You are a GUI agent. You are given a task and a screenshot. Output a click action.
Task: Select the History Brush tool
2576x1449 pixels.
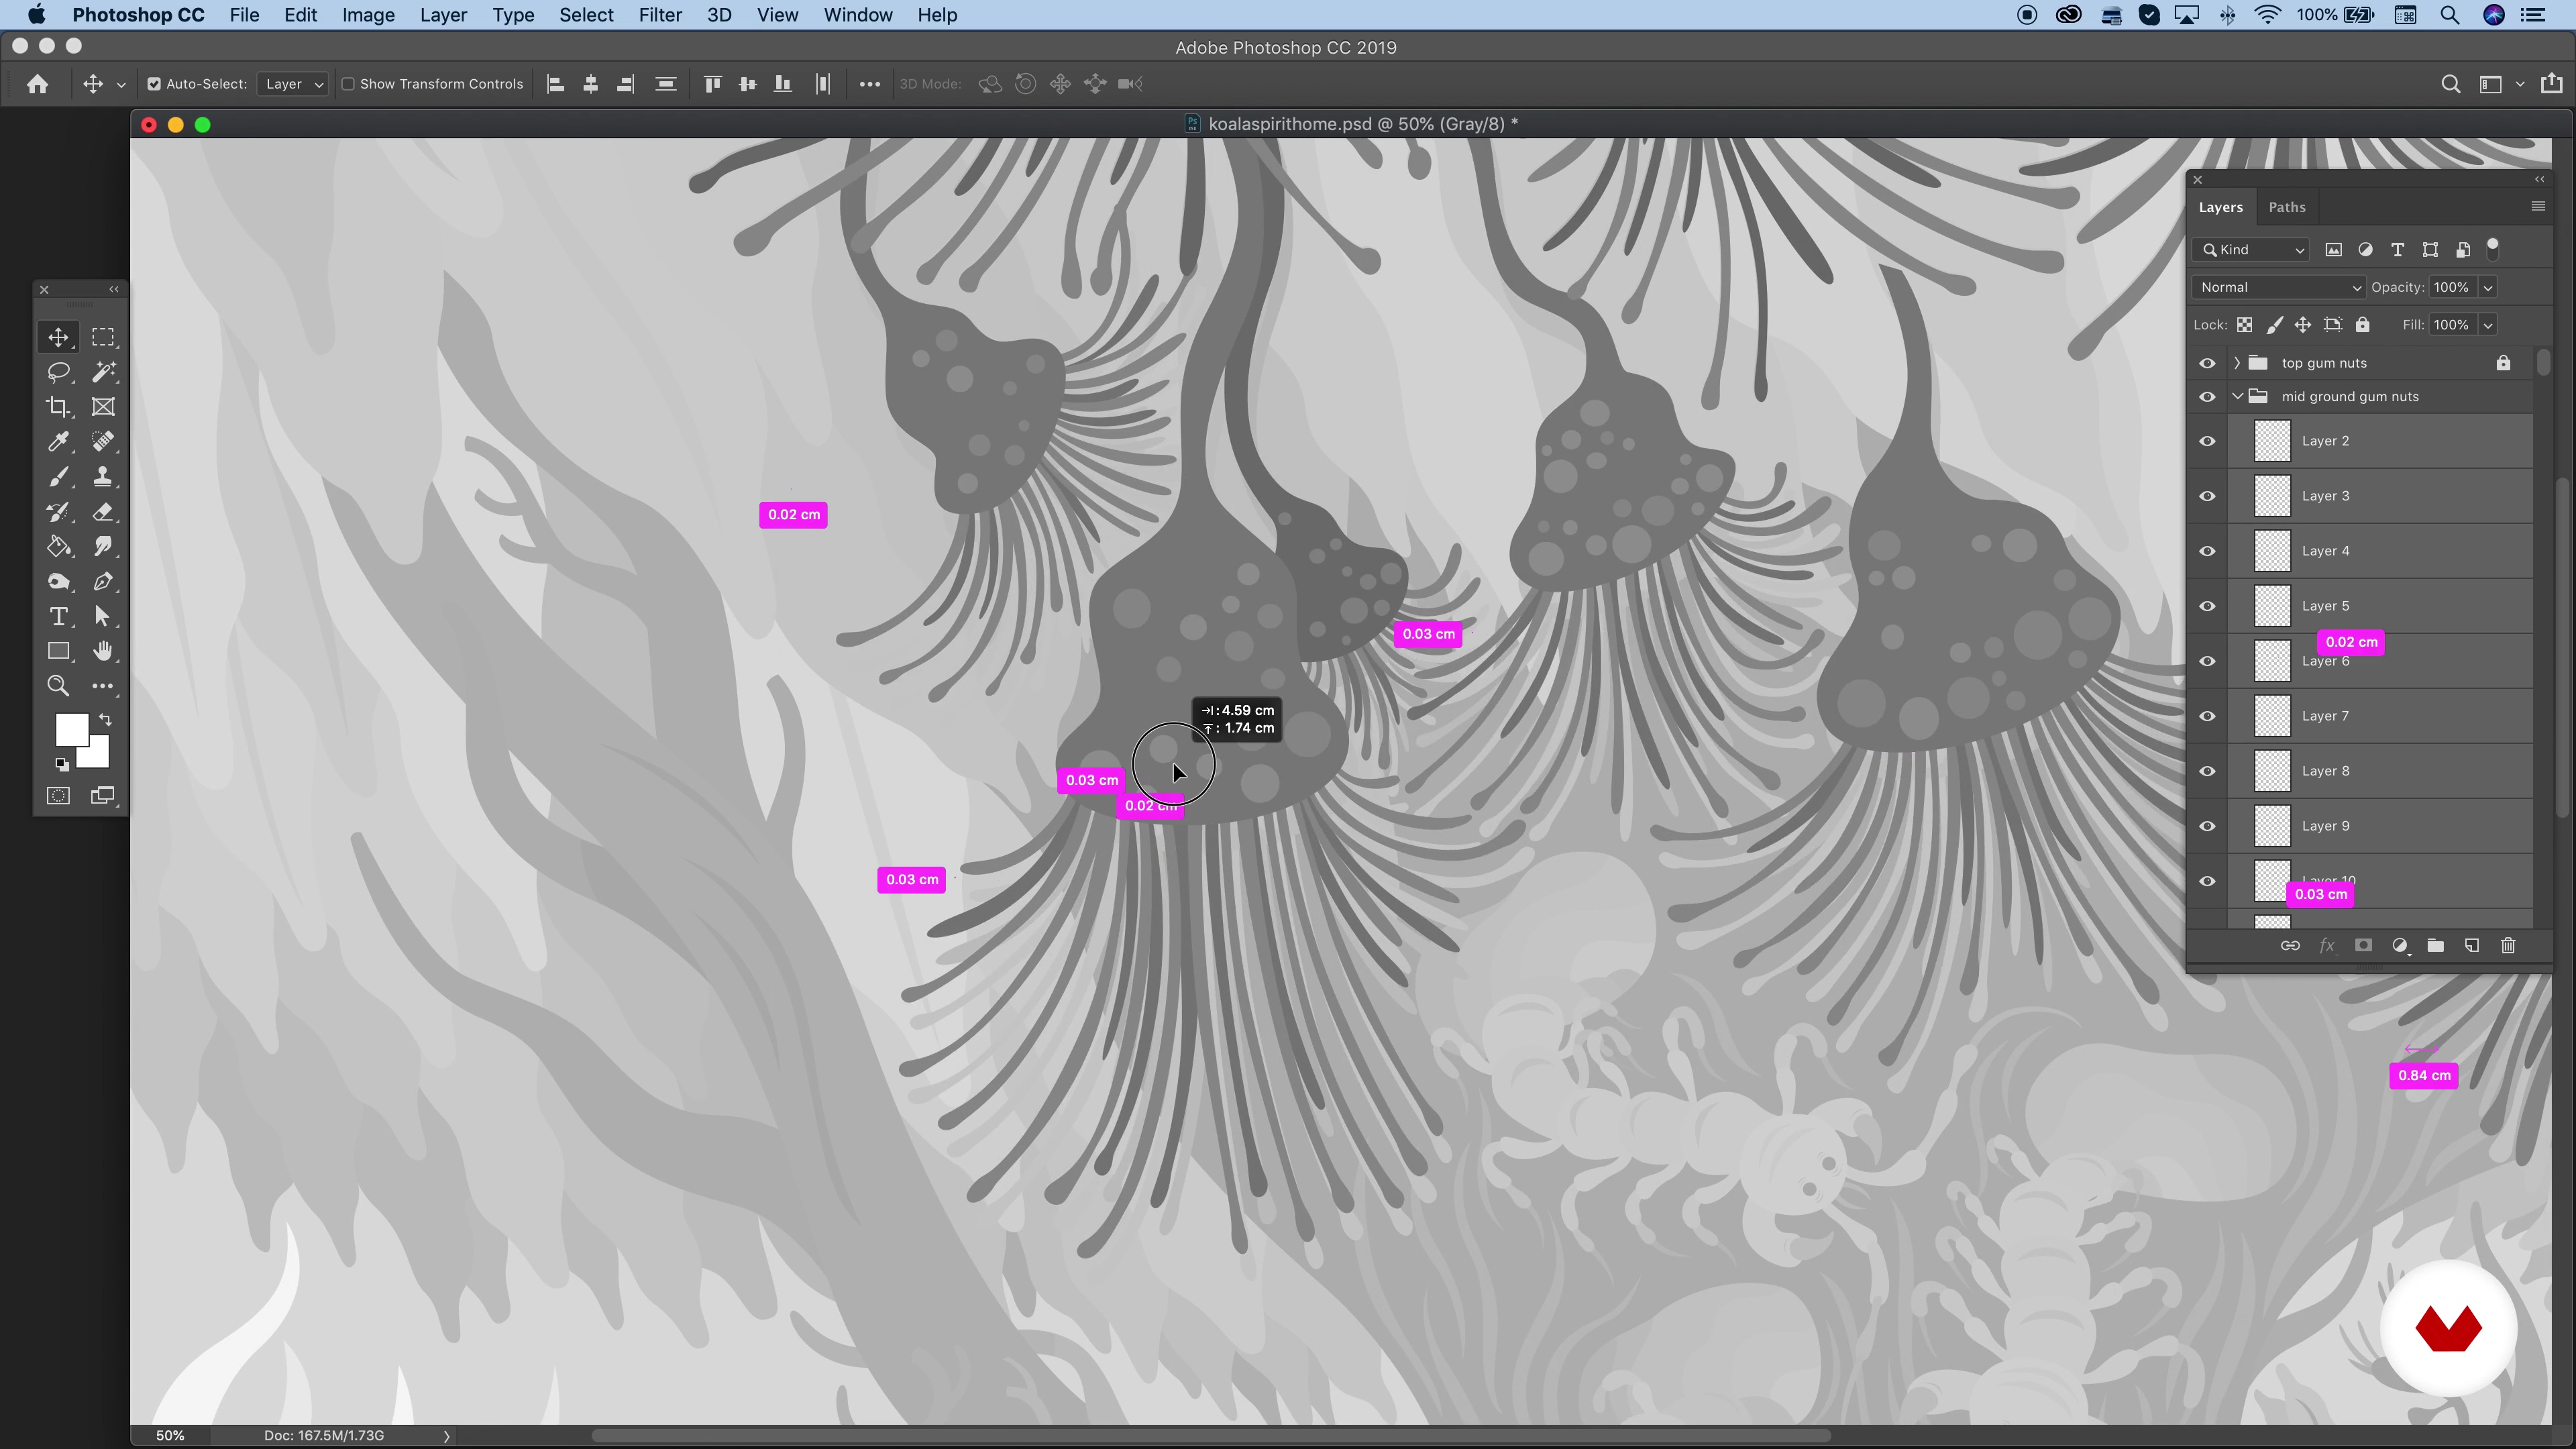pyautogui.click(x=58, y=512)
